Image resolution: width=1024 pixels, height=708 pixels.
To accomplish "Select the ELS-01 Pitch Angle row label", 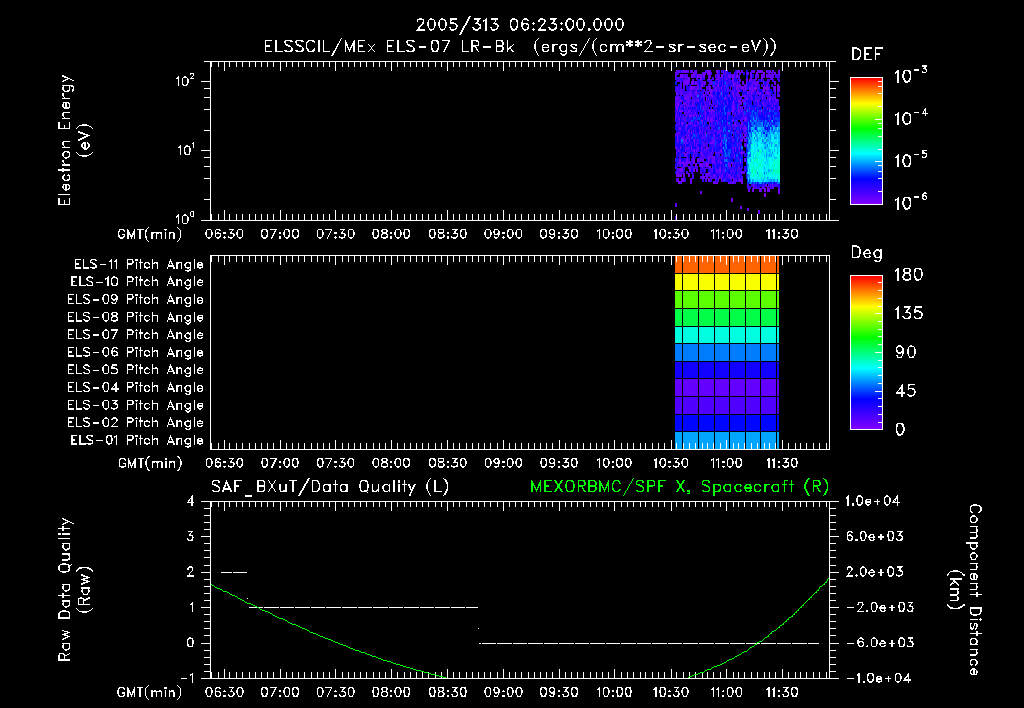I will [137, 440].
